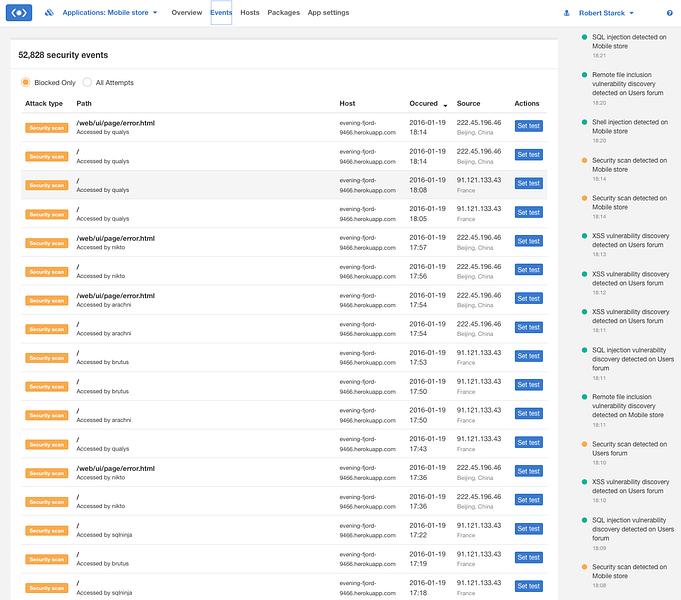Open the /web/ui/page/error.html path accessed by arachni
The image size is (681, 600).
[x=116, y=296]
